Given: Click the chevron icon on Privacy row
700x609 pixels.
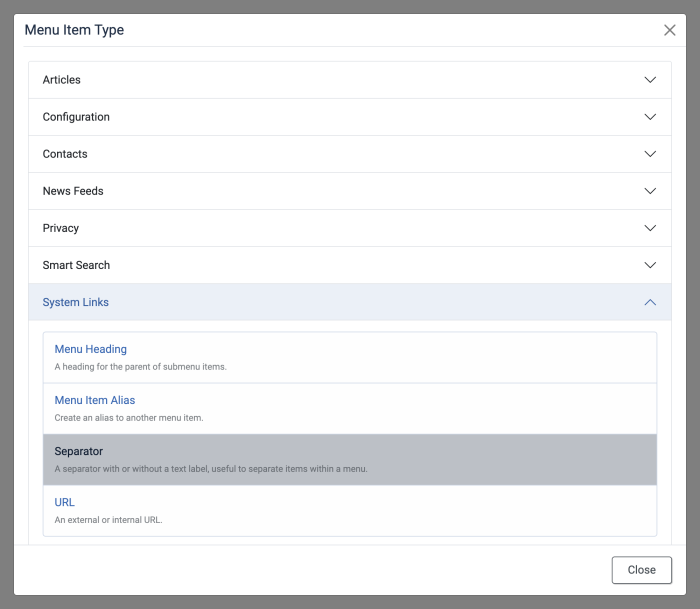Looking at the screenshot, I should point(650,228).
